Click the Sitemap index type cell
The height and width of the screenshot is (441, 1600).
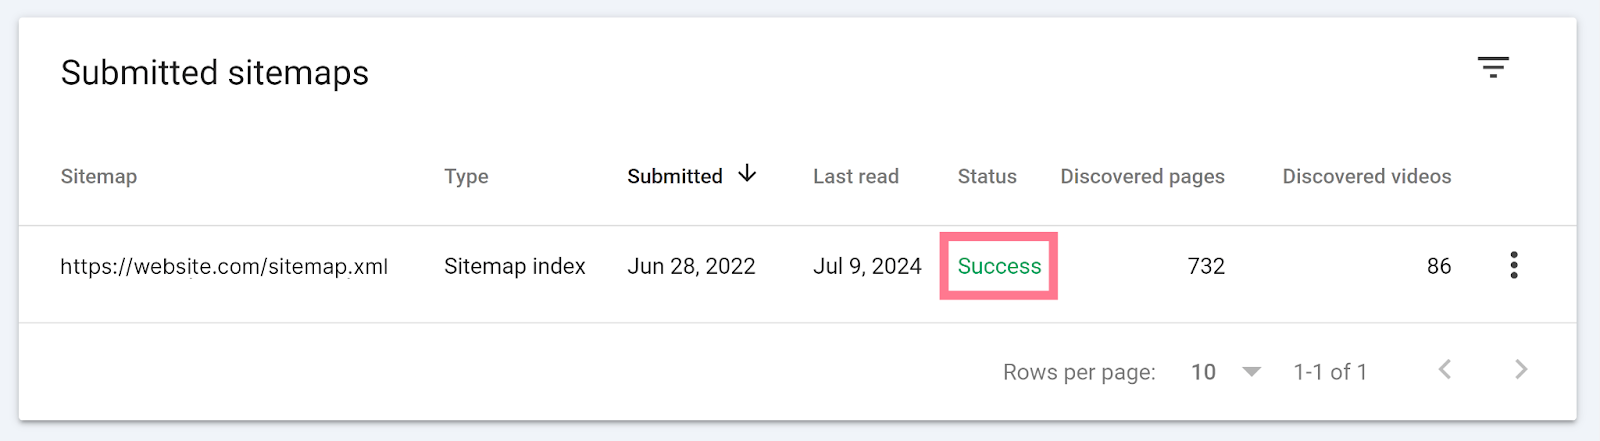tap(515, 266)
